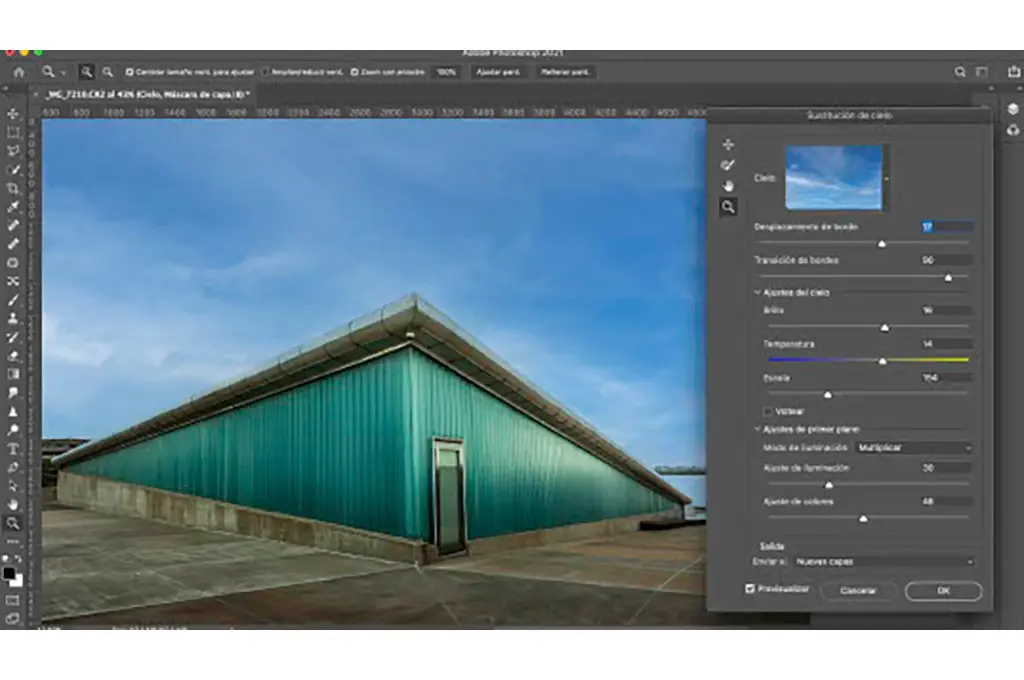Enable the Voltear checkbox
The height and width of the screenshot is (680, 1024).
[767, 411]
